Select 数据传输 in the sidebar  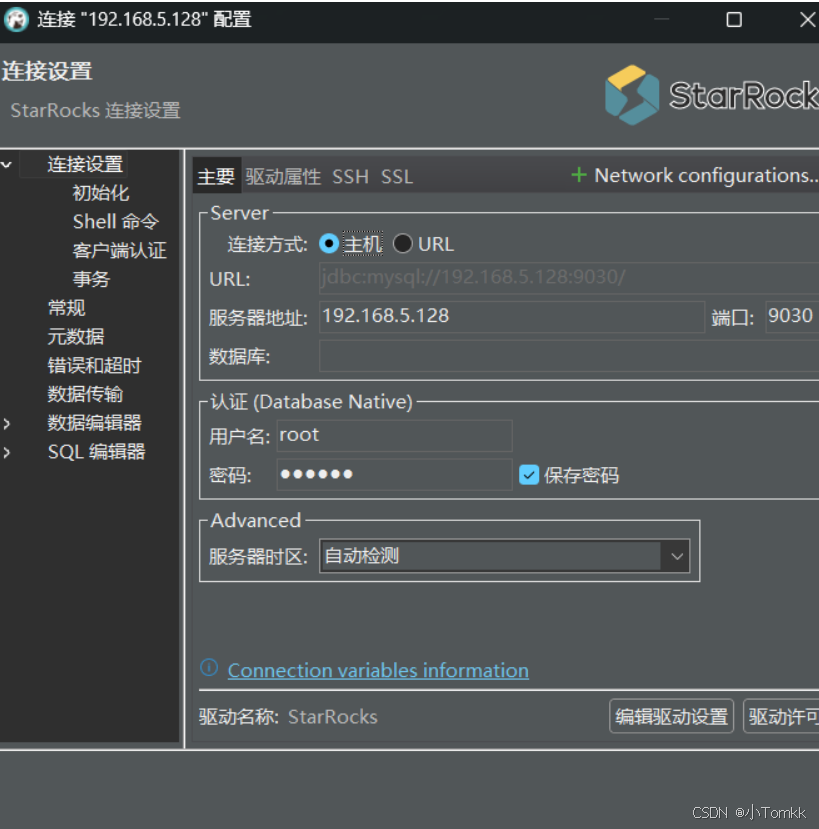tap(86, 394)
